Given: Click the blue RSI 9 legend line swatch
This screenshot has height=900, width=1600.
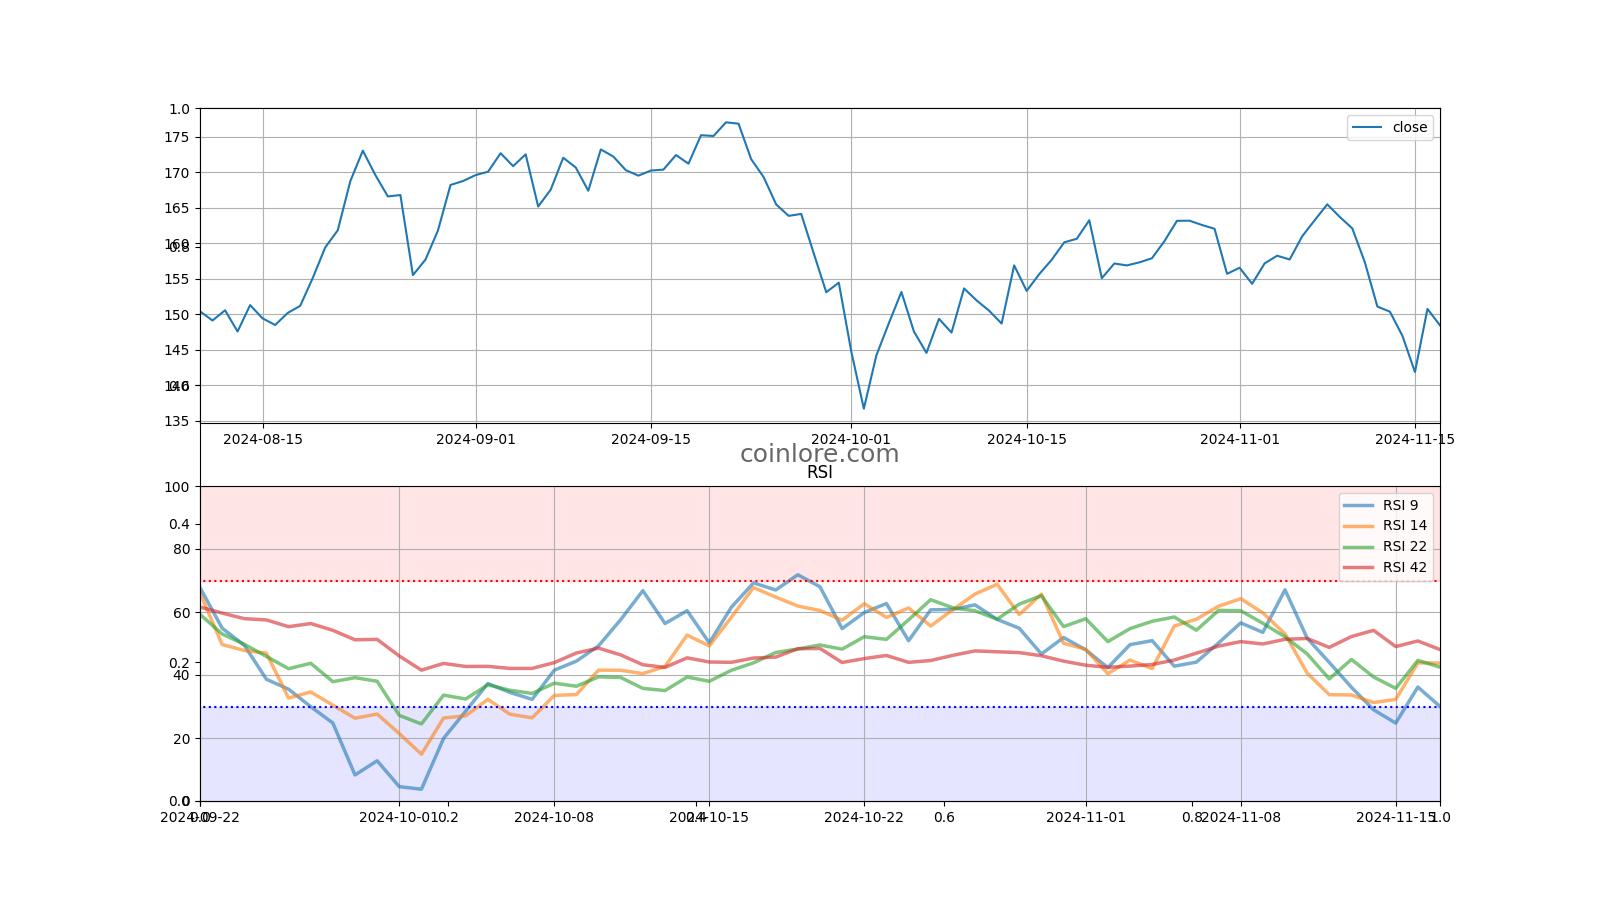Looking at the screenshot, I should coord(1359,505).
